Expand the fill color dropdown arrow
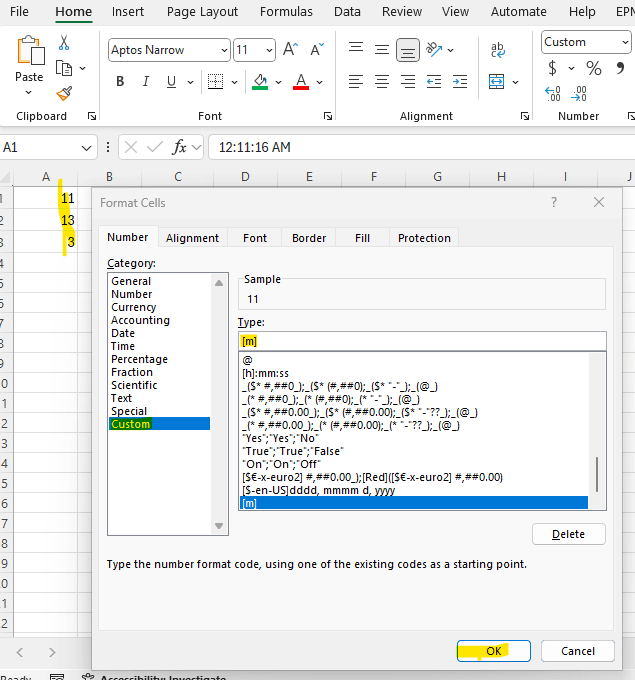This screenshot has height=680, width=635. coord(278,82)
